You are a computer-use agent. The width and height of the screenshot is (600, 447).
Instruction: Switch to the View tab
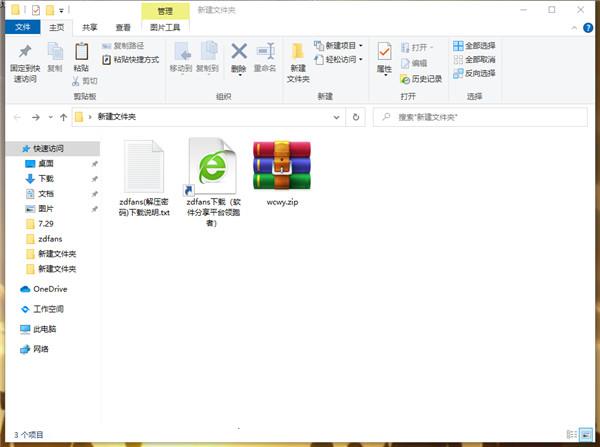click(x=123, y=27)
